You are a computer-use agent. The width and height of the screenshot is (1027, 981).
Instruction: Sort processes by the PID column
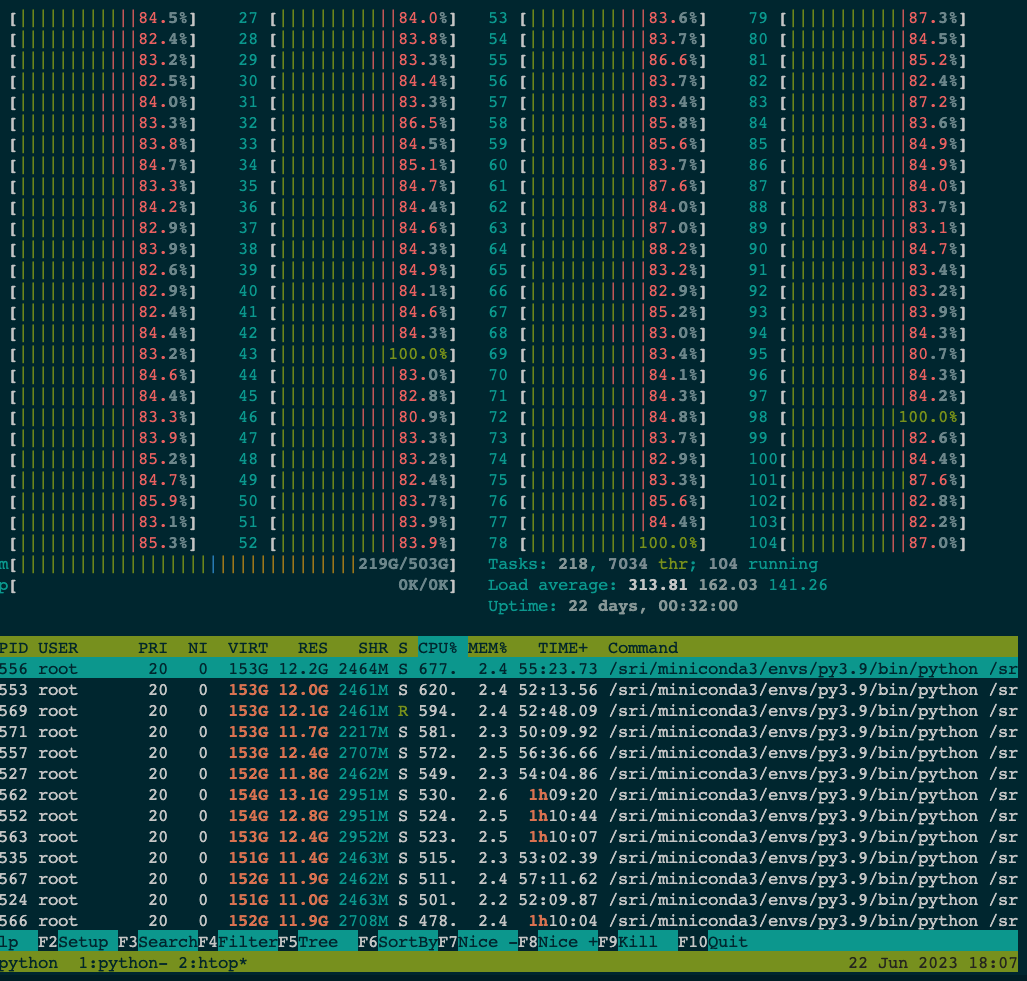(x=13, y=648)
